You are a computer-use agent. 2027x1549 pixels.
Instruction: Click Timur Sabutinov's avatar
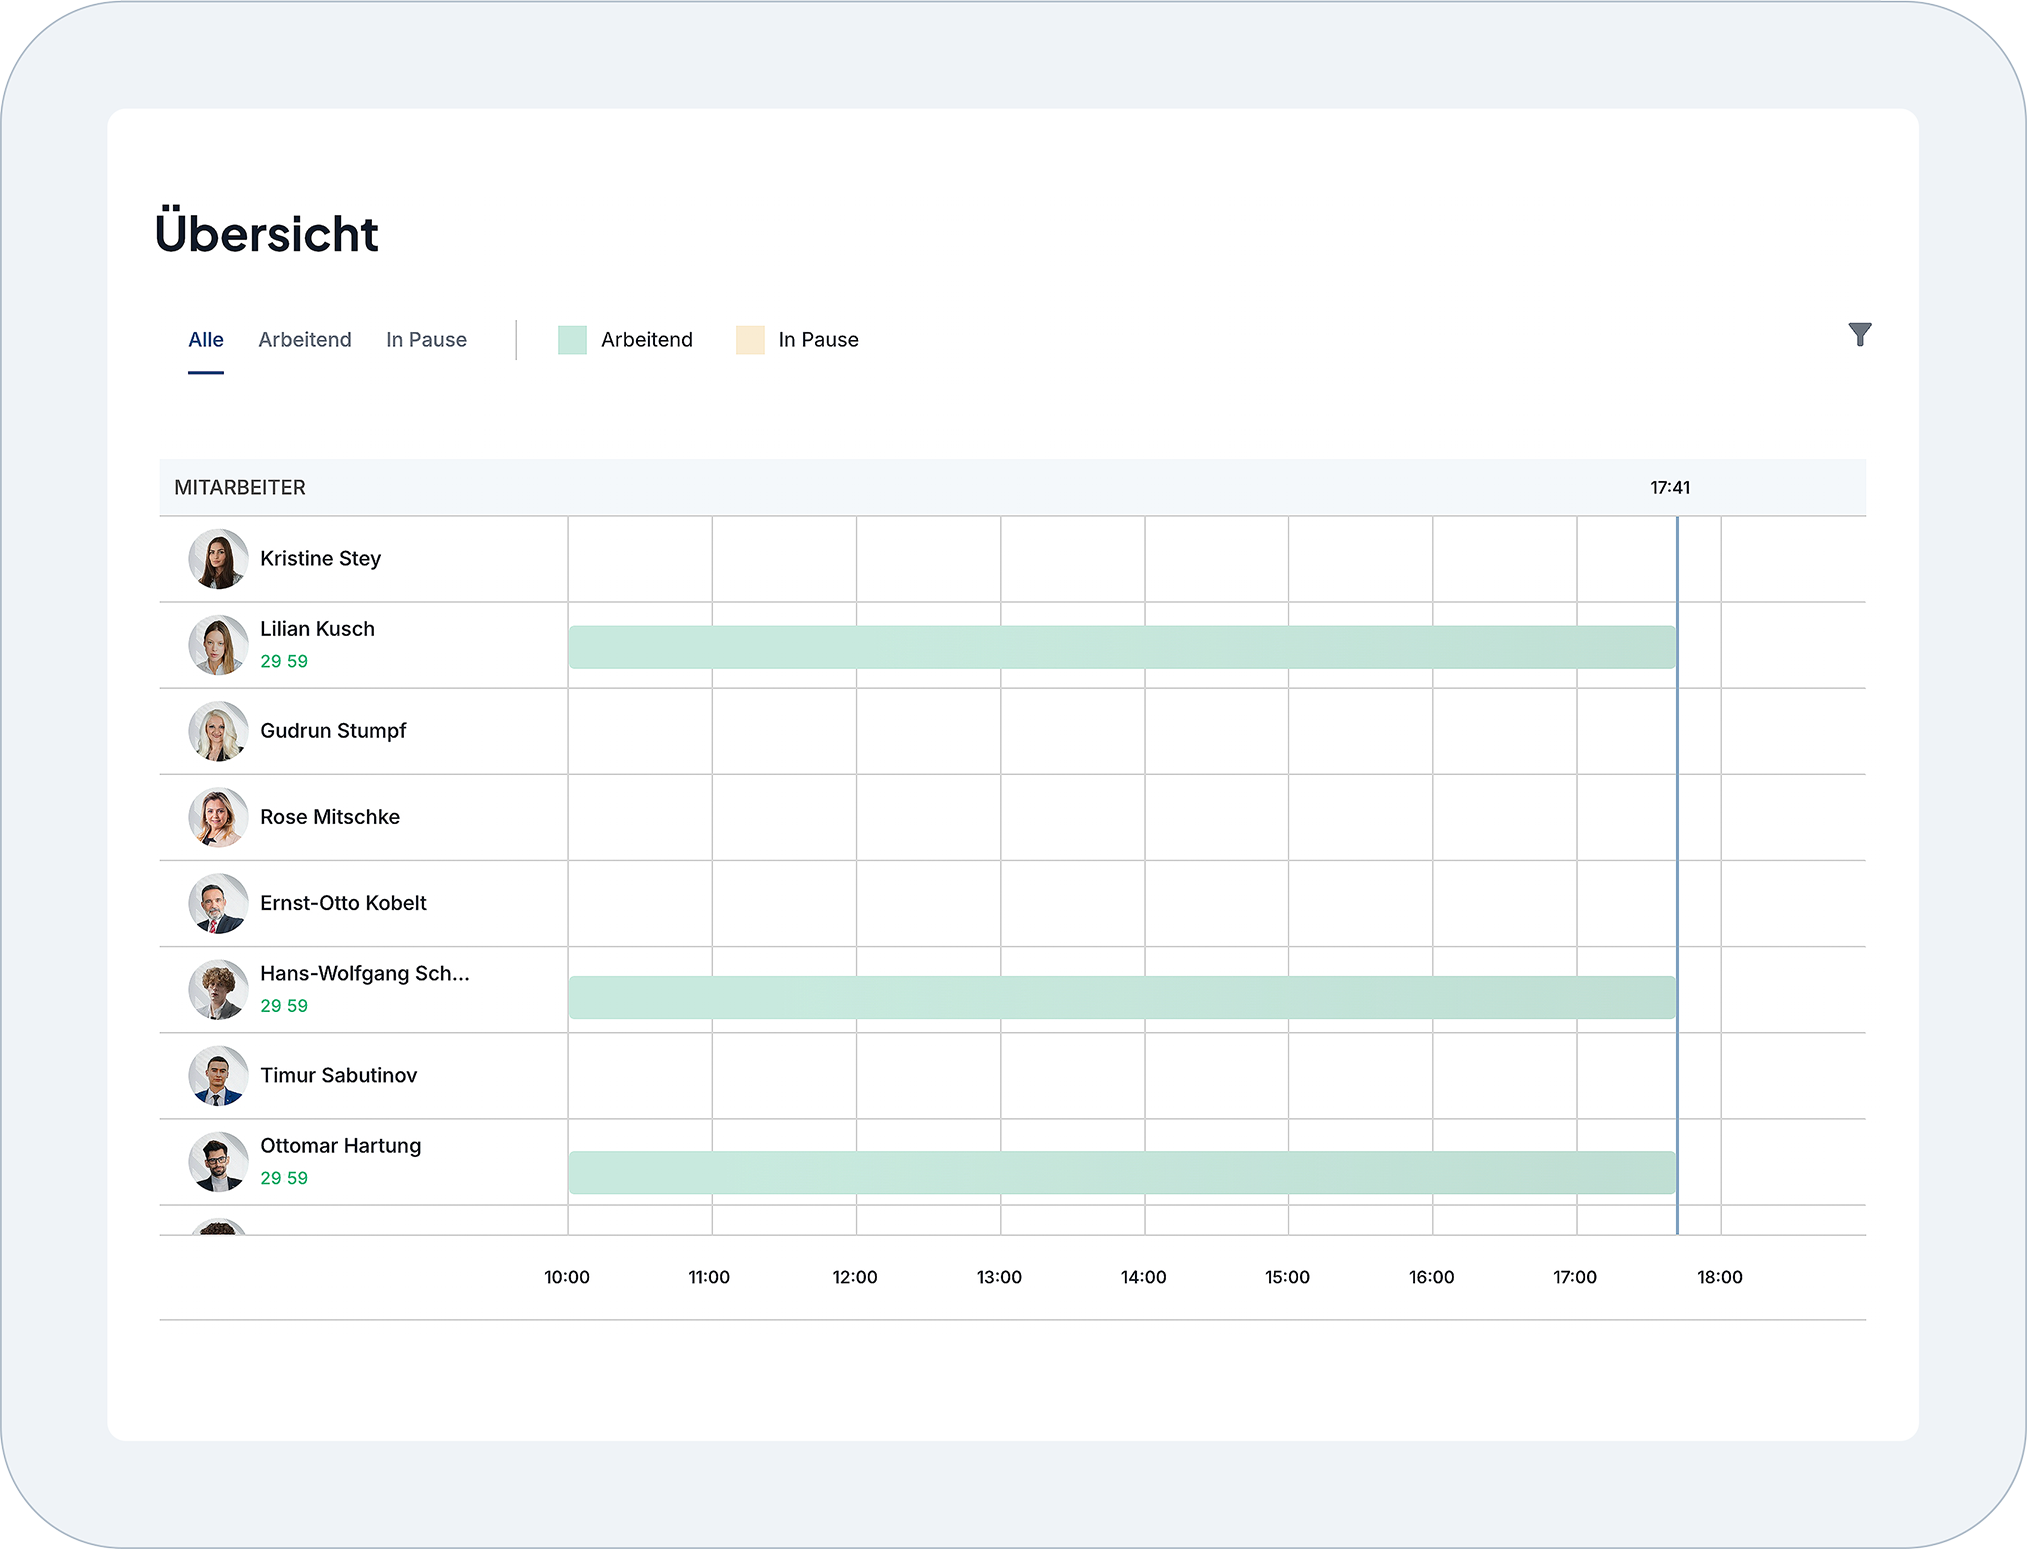coord(218,1076)
